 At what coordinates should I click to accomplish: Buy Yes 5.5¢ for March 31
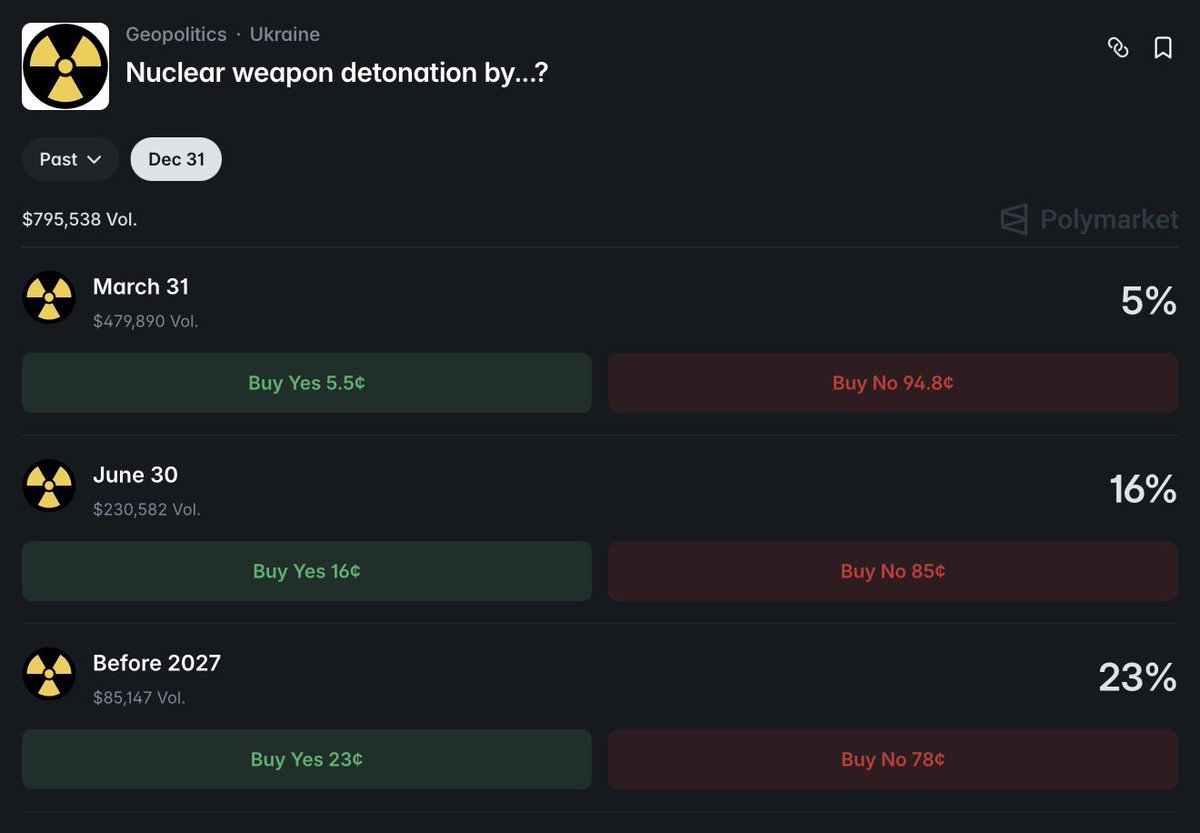(306, 383)
